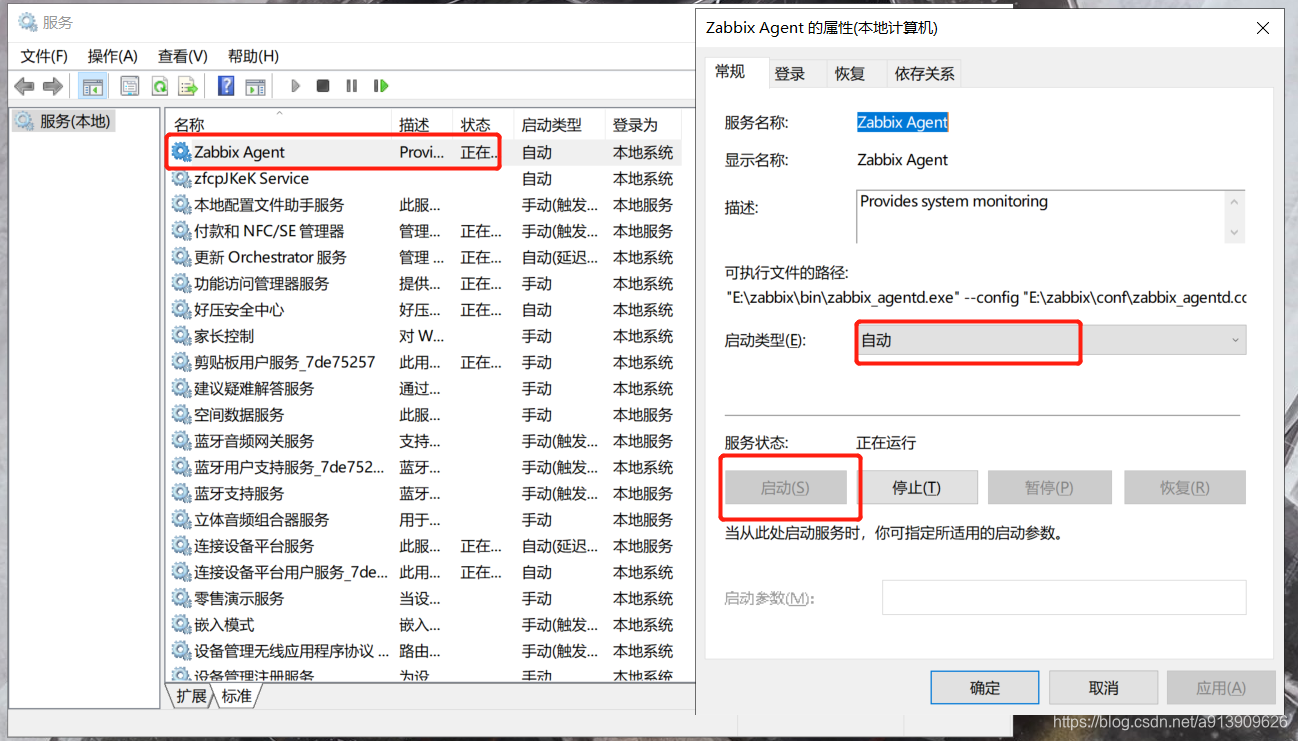Image resolution: width=1298 pixels, height=741 pixels.
Task: Open the blue Help question mark icon
Action: click(227, 86)
